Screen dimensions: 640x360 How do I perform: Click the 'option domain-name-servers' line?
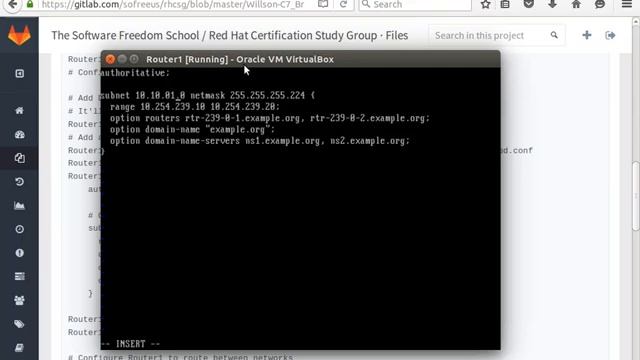(x=260, y=141)
